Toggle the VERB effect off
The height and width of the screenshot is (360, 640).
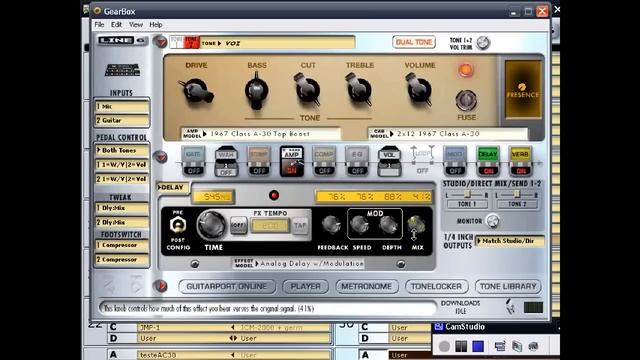[x=520, y=161]
